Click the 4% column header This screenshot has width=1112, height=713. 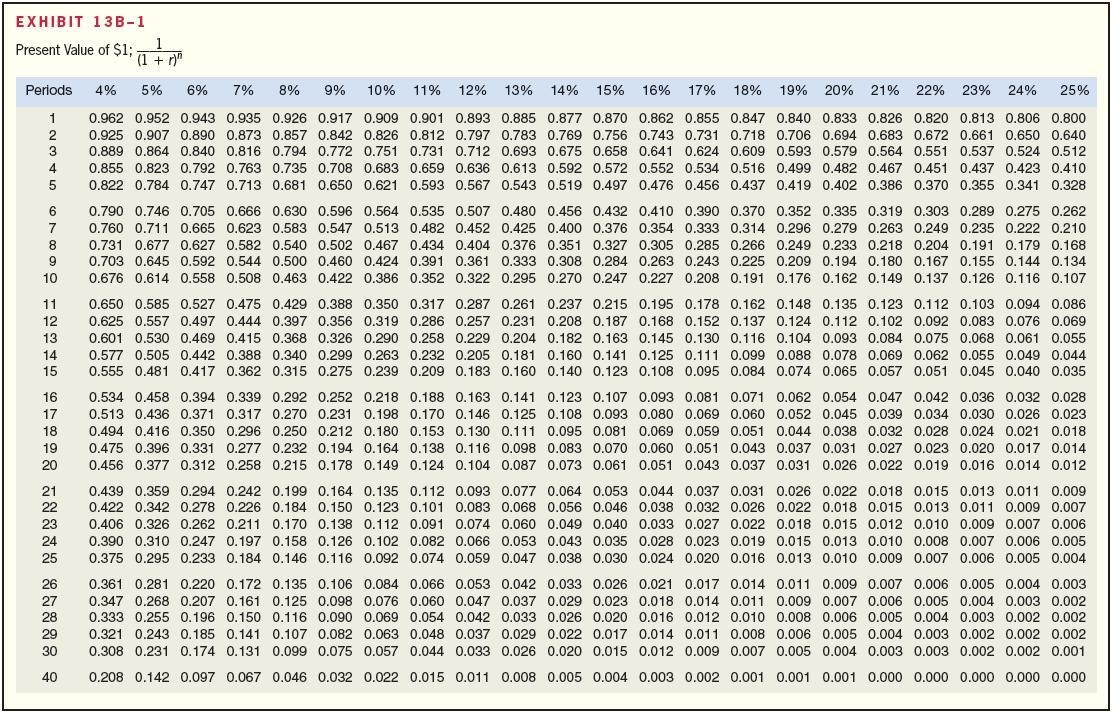point(105,89)
